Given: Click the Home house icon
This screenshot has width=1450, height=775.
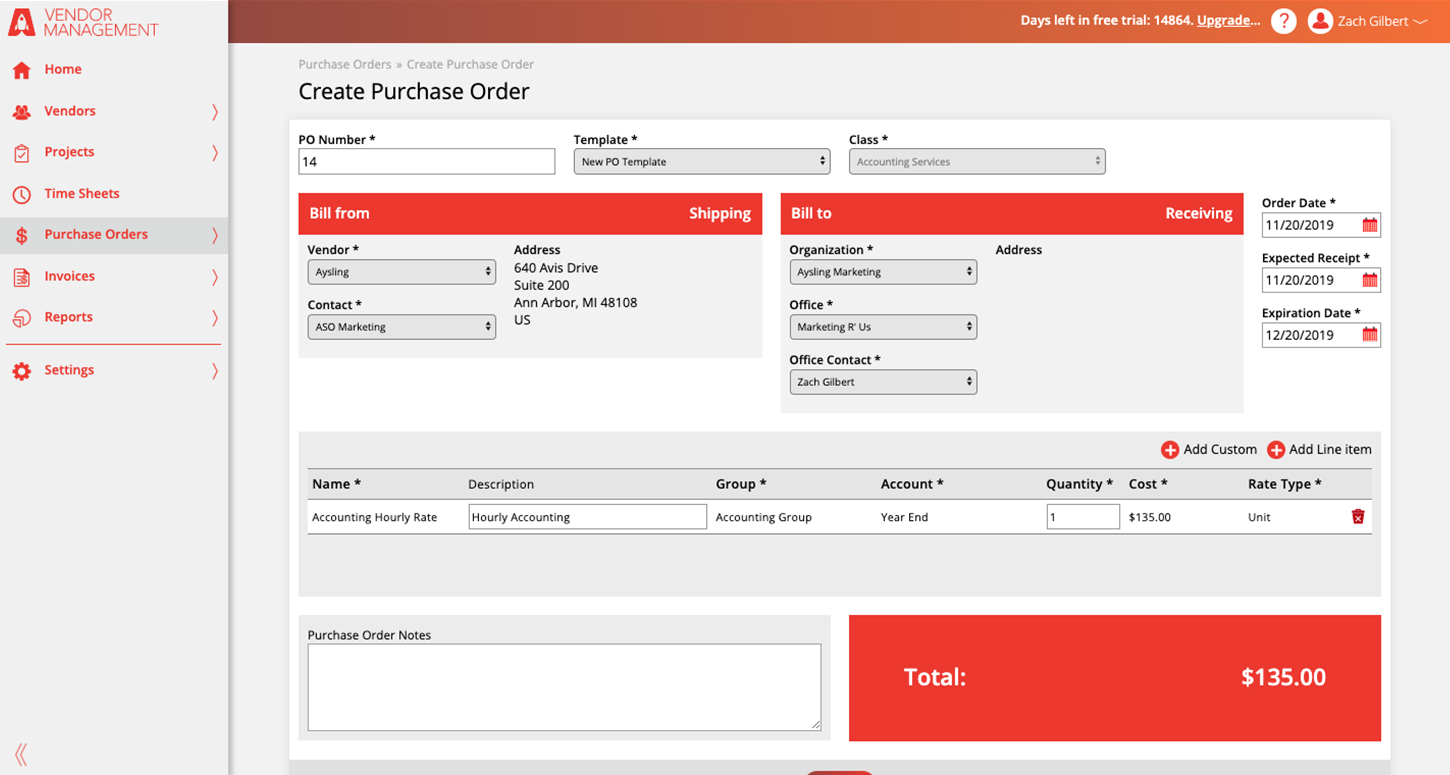Looking at the screenshot, I should click(x=21, y=70).
